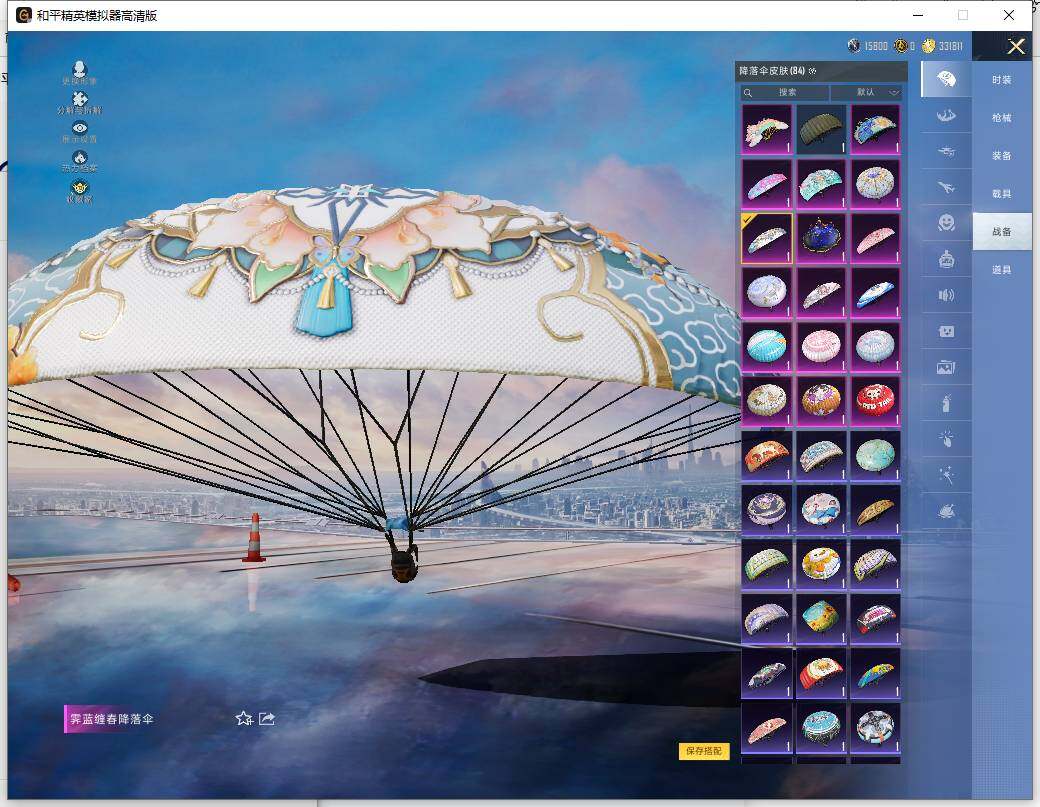1040x807 pixels.
Task: Select the parachute skins category icon
Action: click(945, 79)
